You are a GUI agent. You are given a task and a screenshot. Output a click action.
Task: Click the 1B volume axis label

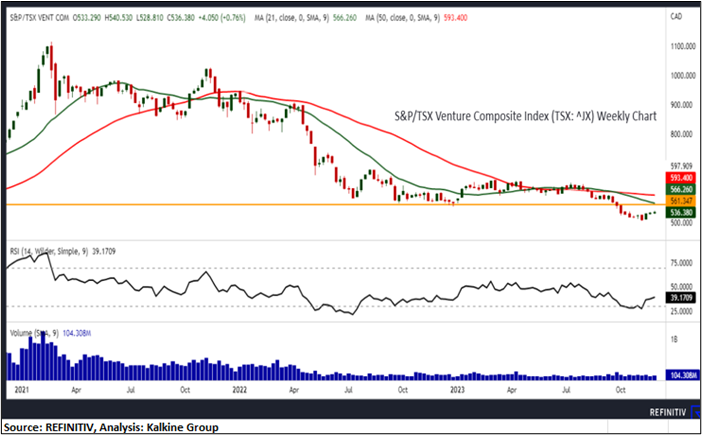tap(674, 340)
